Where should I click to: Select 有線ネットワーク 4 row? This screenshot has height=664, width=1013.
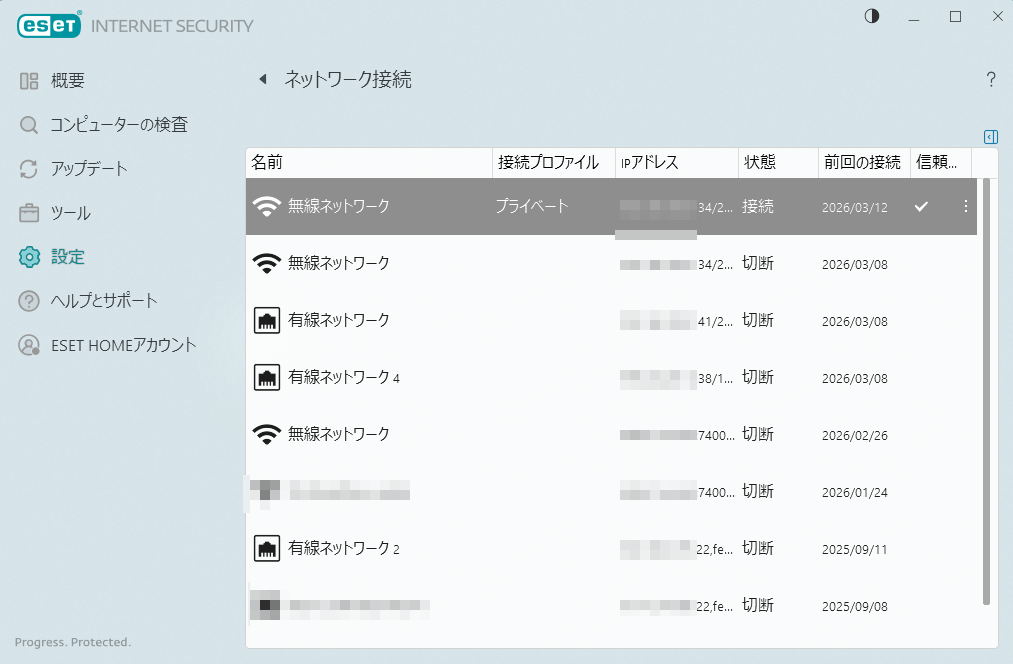tap(344, 377)
